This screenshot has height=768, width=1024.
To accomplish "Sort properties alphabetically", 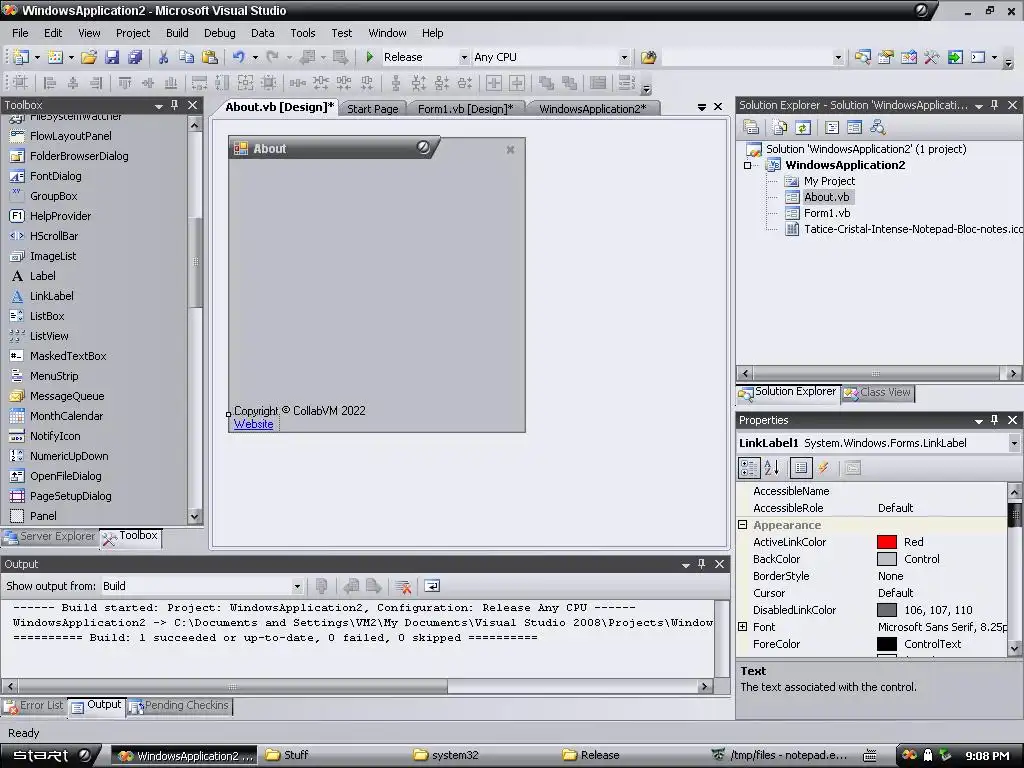I will [x=772, y=468].
